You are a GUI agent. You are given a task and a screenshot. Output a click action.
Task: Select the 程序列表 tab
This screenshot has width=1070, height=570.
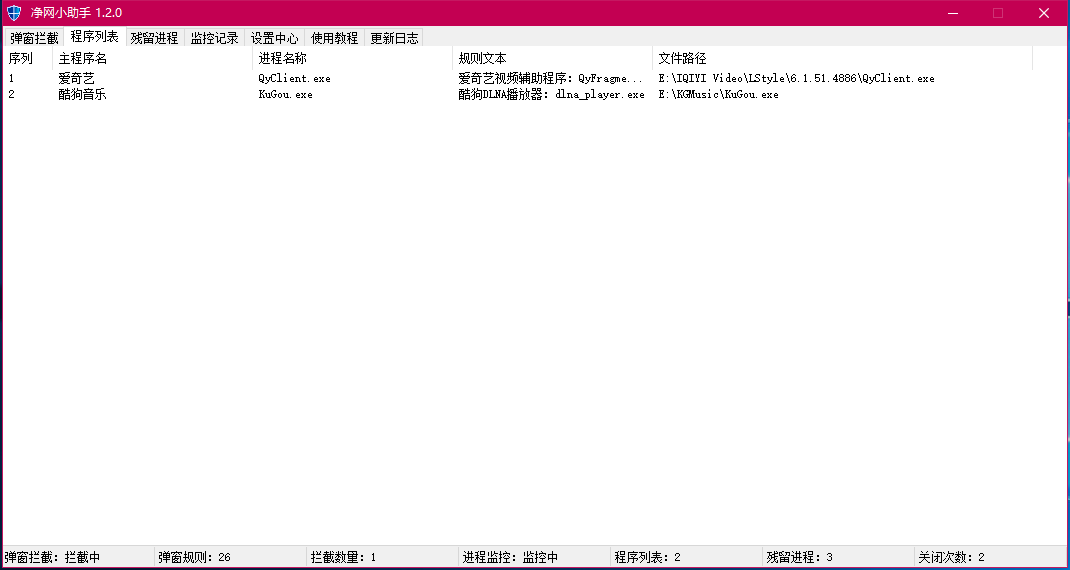pyautogui.click(x=94, y=37)
